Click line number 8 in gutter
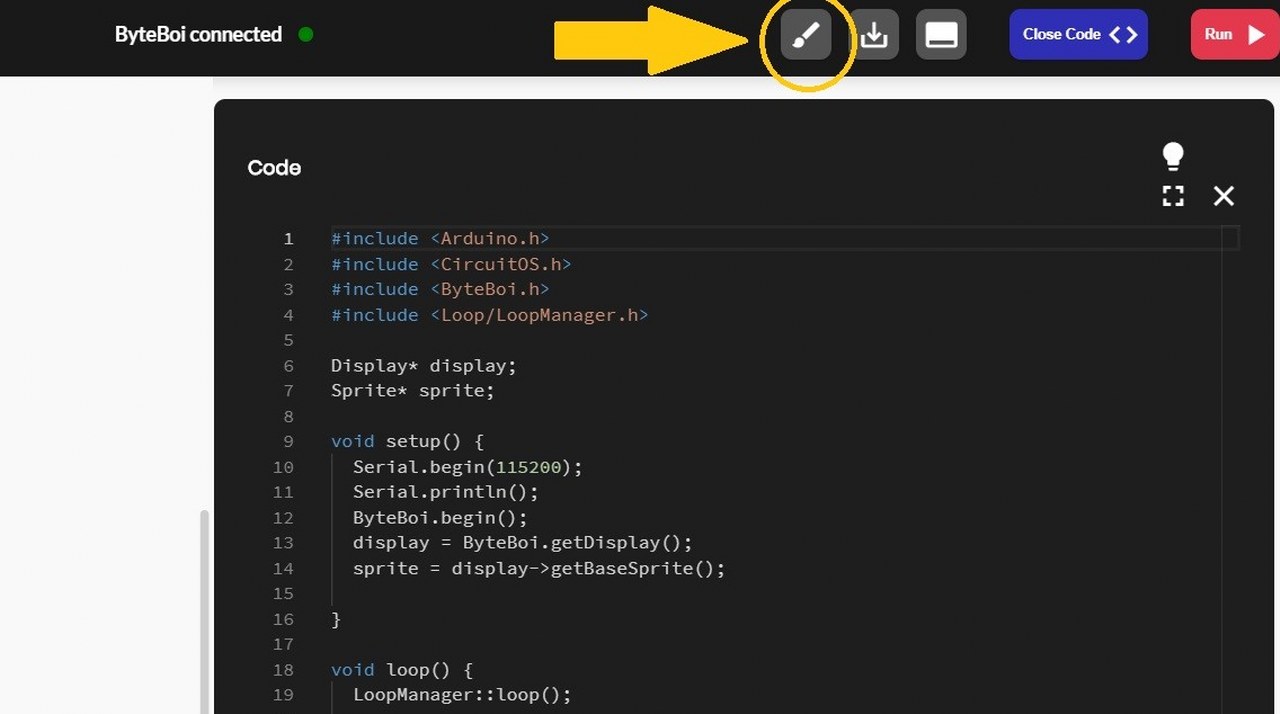Viewport: 1280px width, 714px height. tap(288, 416)
